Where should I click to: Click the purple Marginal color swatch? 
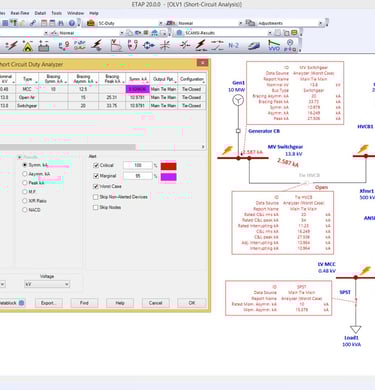(x=168, y=176)
